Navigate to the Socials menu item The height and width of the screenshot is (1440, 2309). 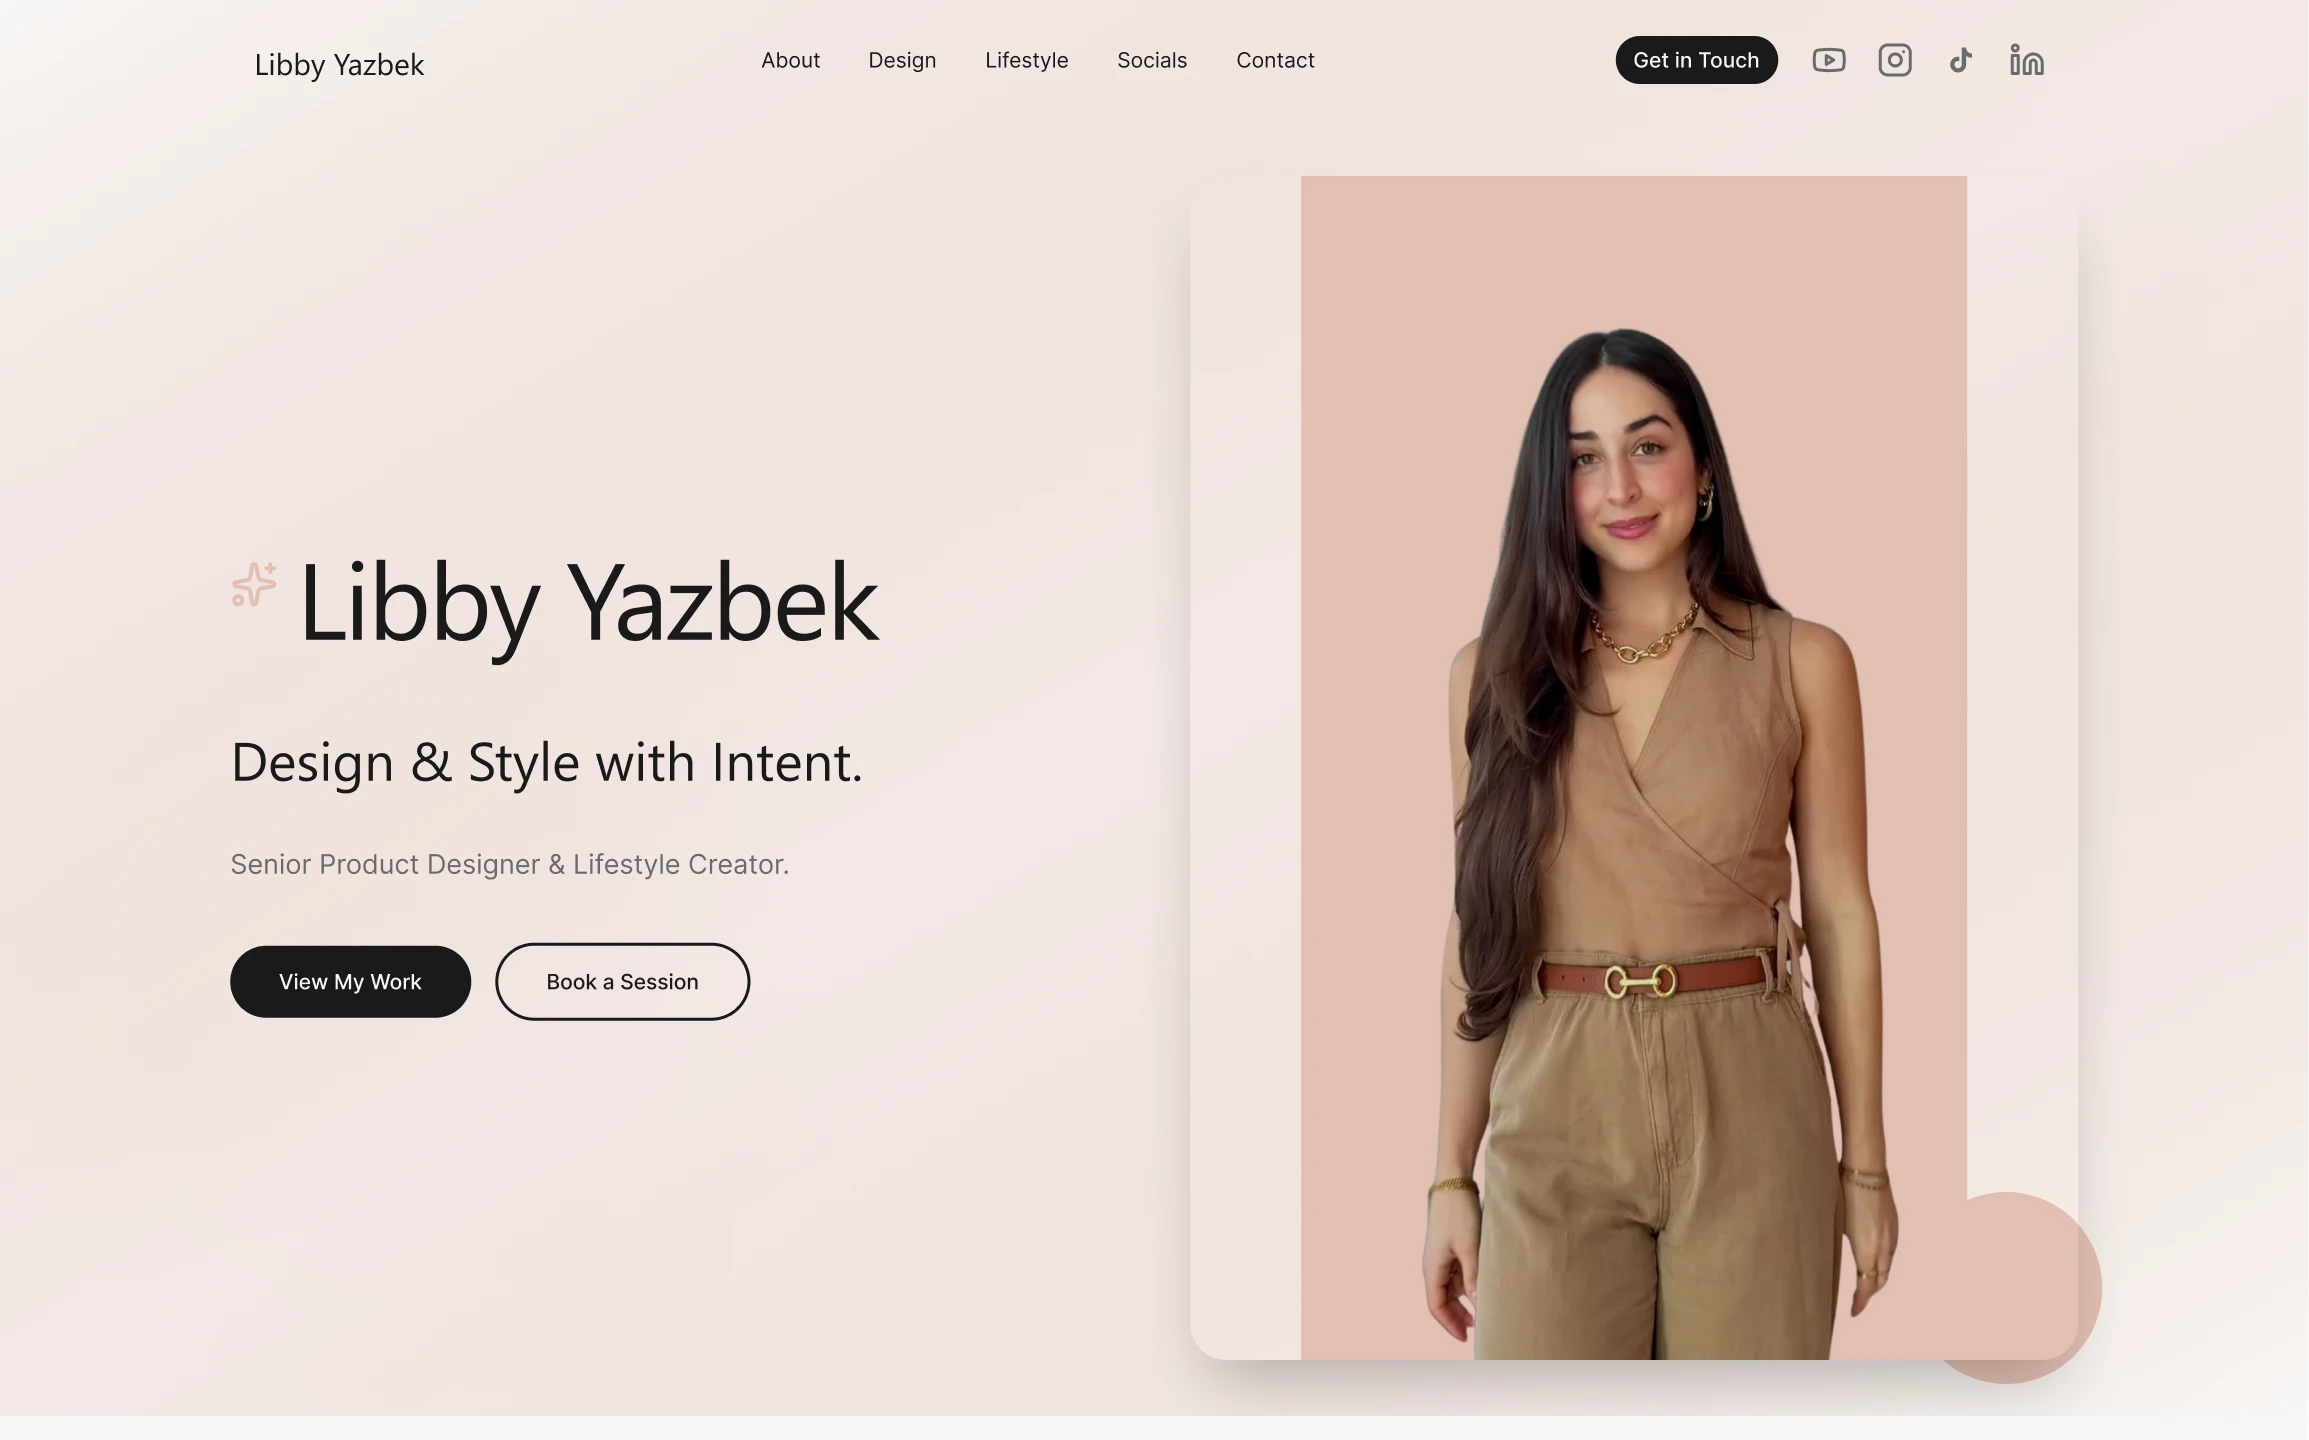pos(1152,60)
